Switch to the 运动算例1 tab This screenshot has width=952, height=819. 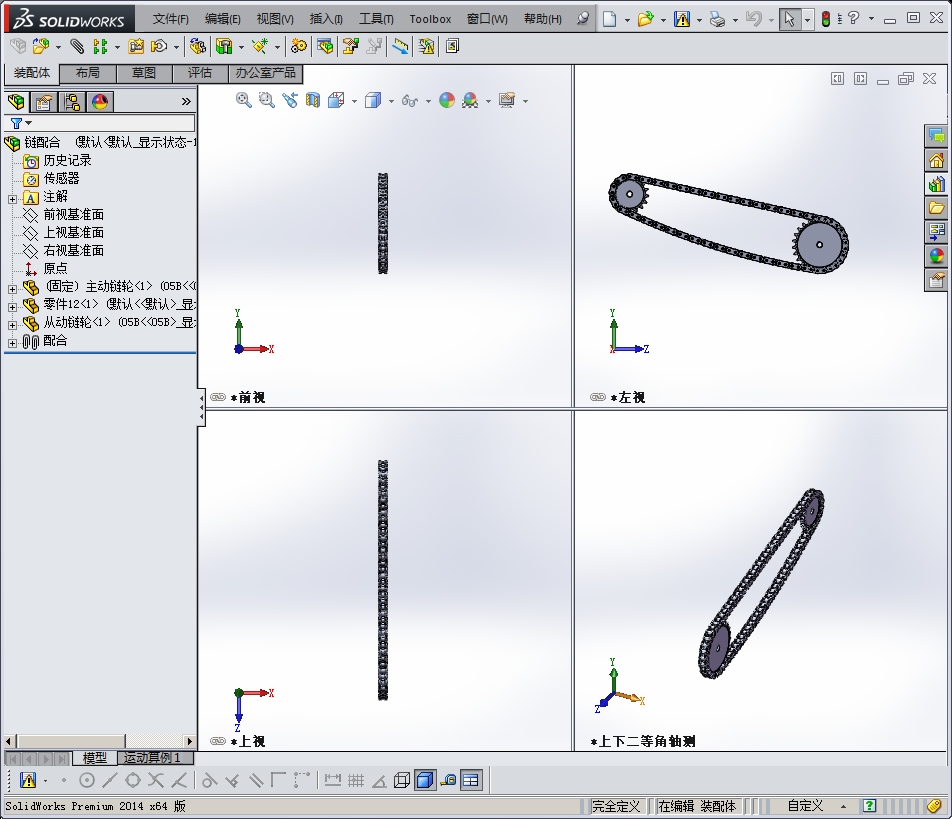(152, 758)
